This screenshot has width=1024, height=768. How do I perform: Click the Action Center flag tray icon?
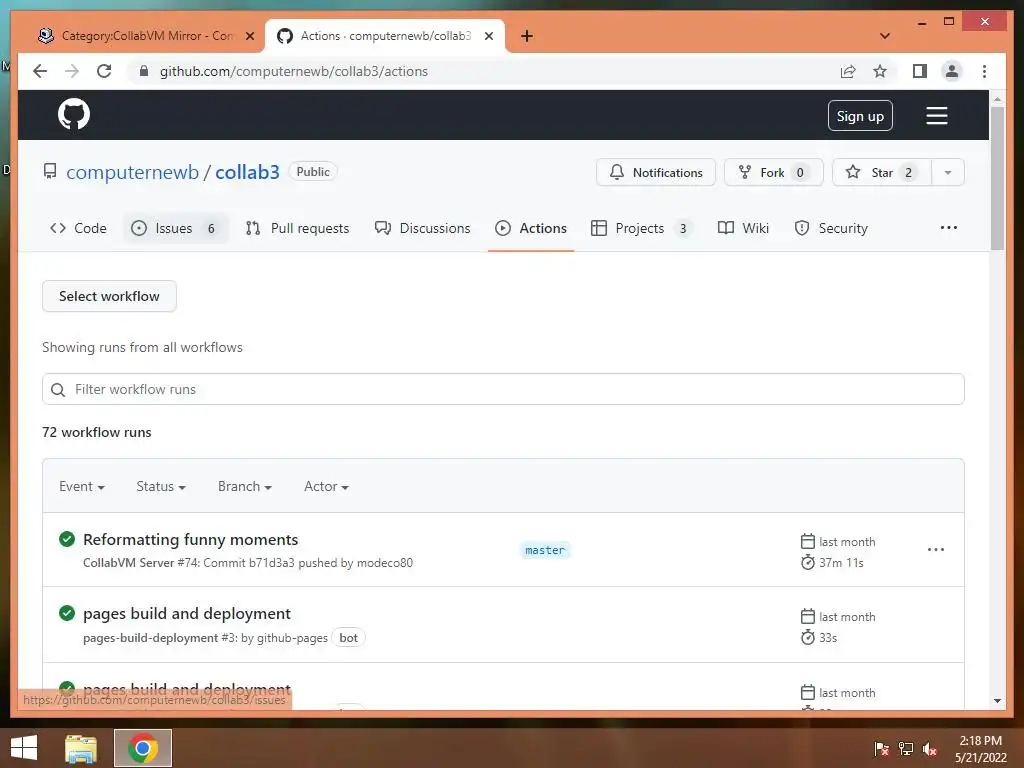pos(882,749)
